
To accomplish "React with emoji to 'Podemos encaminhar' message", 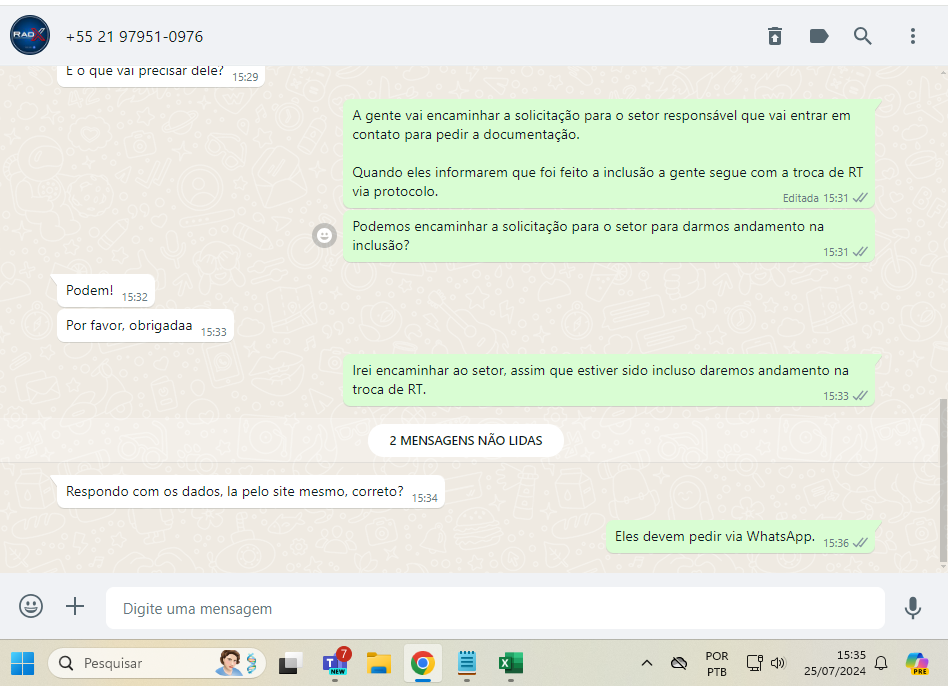I will [325, 235].
